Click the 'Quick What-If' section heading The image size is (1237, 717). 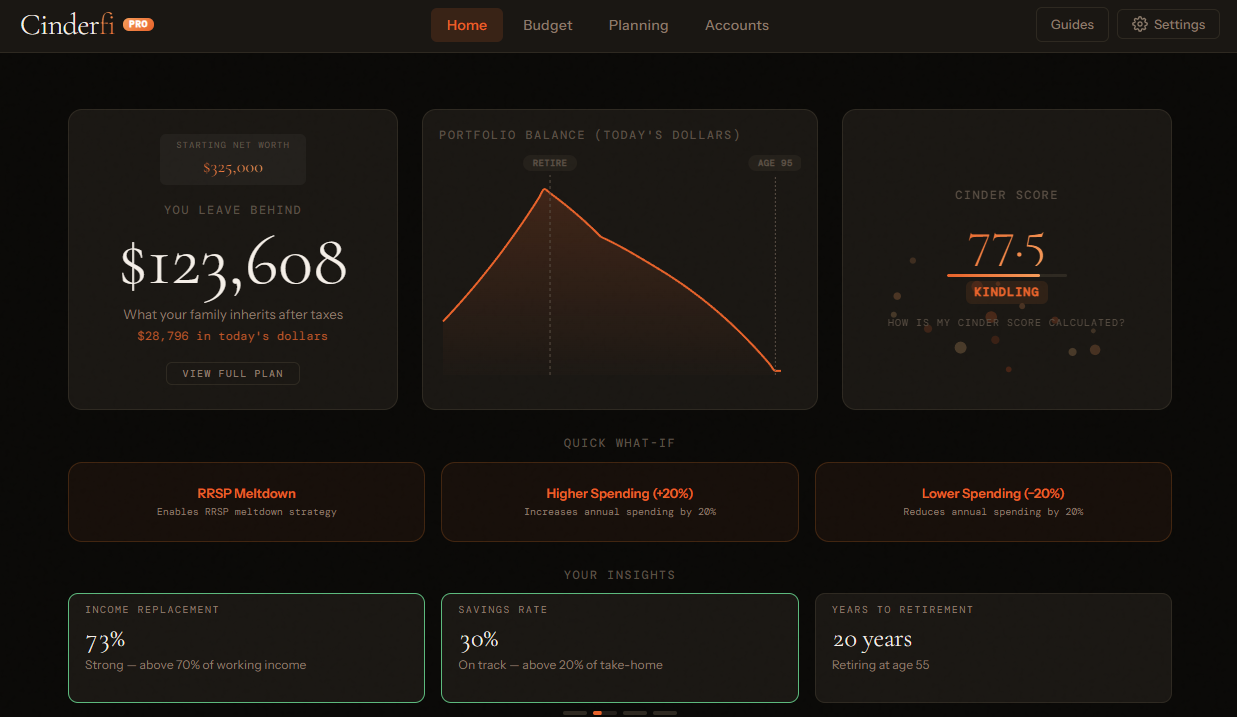[619, 443]
